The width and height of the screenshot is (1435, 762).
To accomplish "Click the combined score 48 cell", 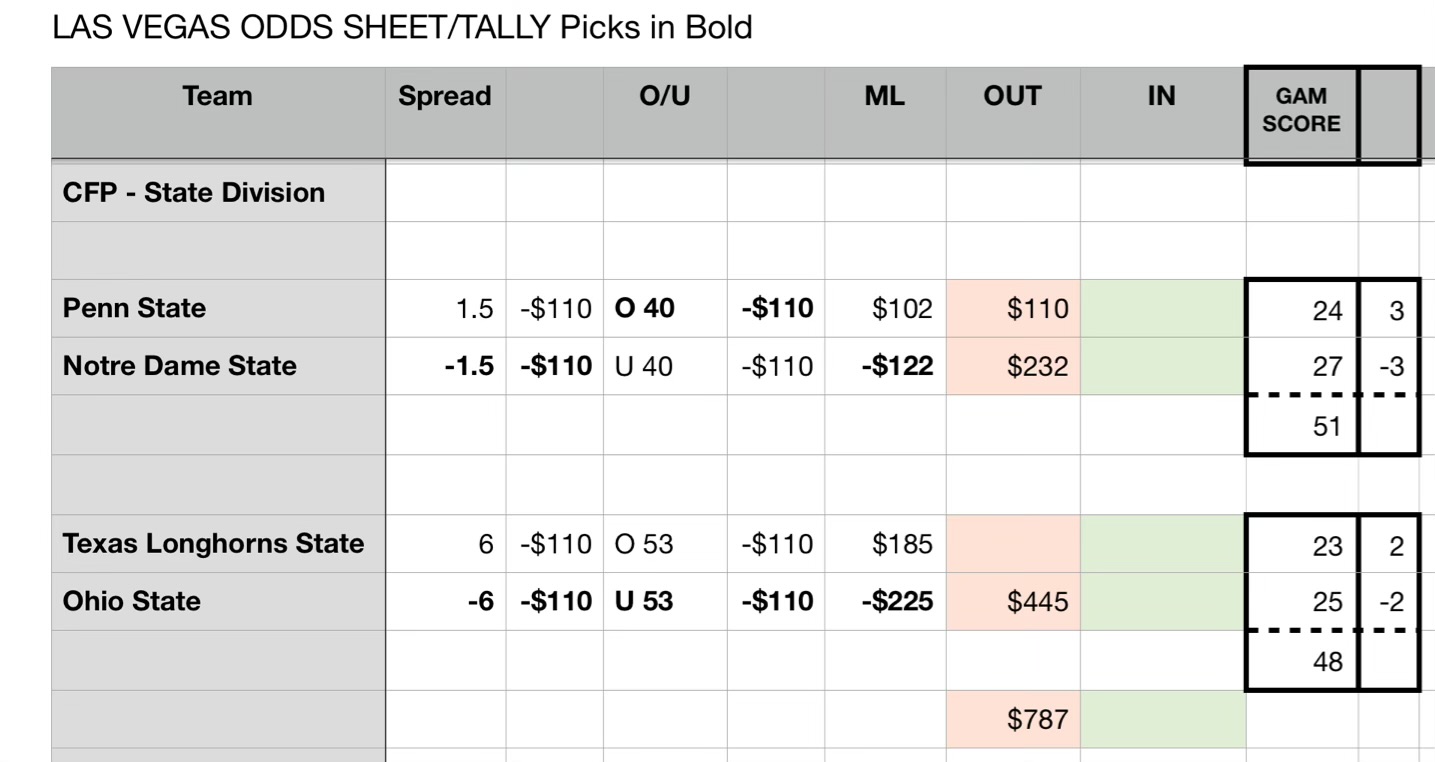I will [x=1301, y=661].
